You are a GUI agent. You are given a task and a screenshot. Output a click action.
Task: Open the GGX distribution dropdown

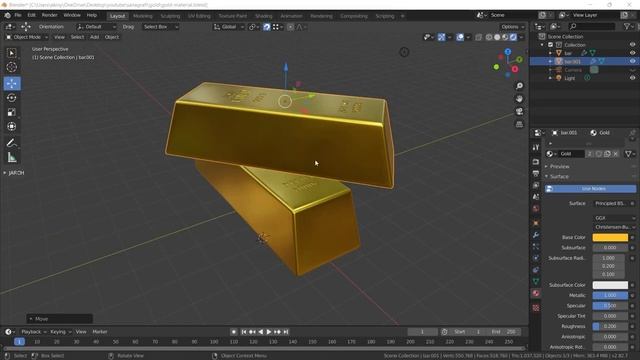[x=614, y=218]
